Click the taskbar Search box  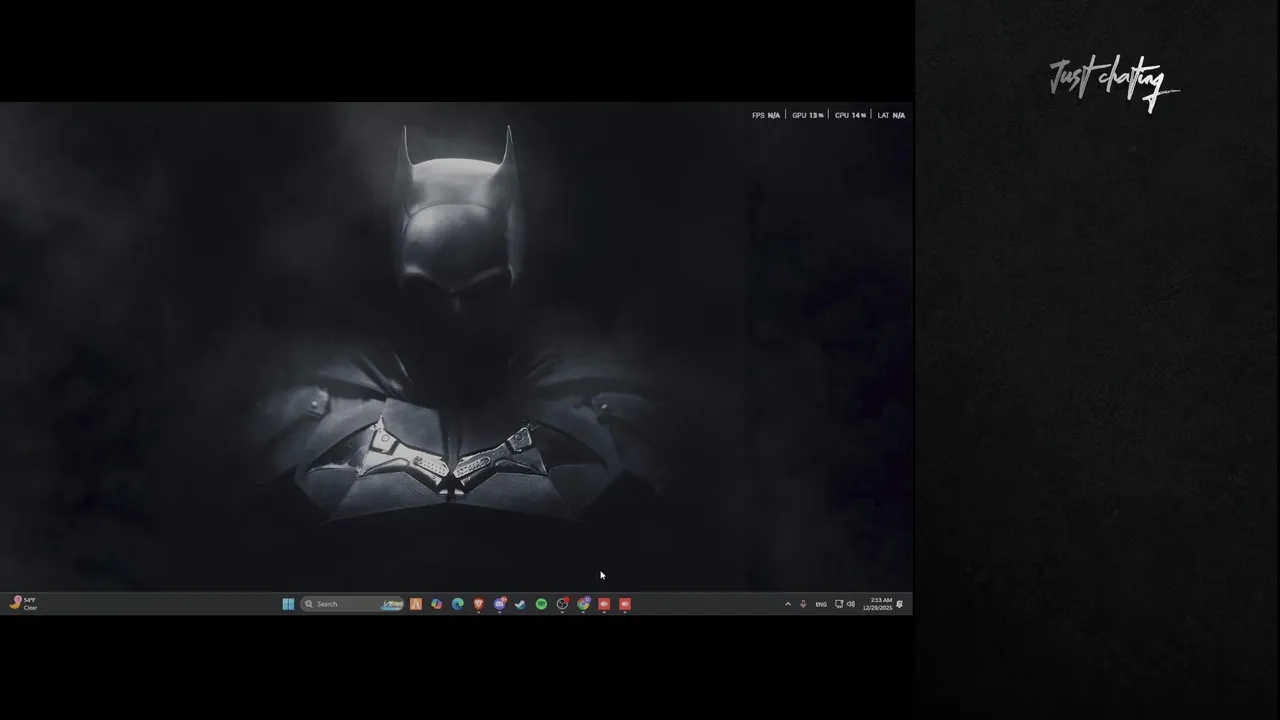353,604
